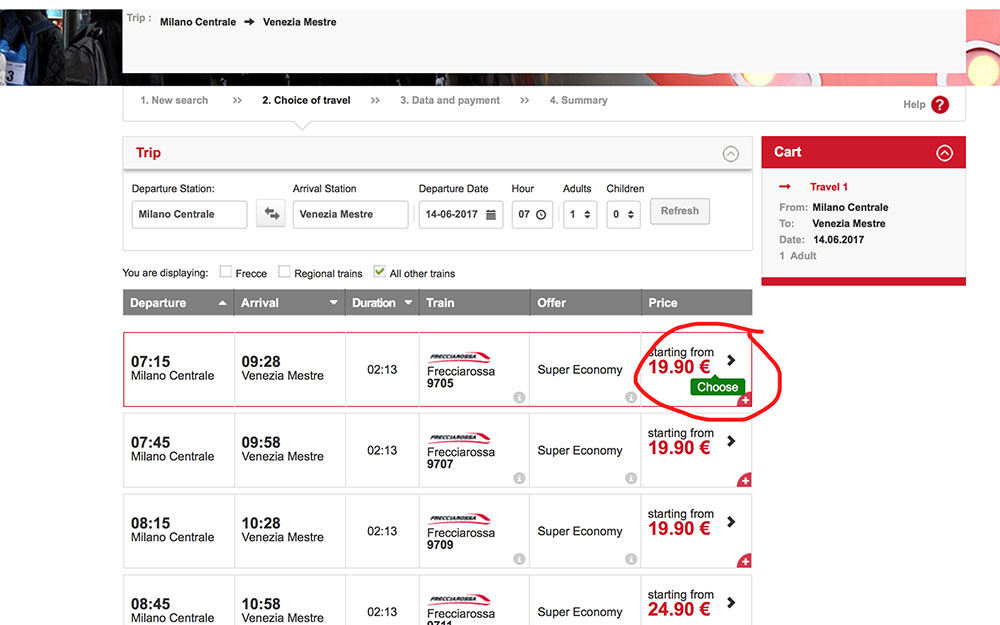
Task: Open offer info icon for 07:15 train
Action: [631, 397]
